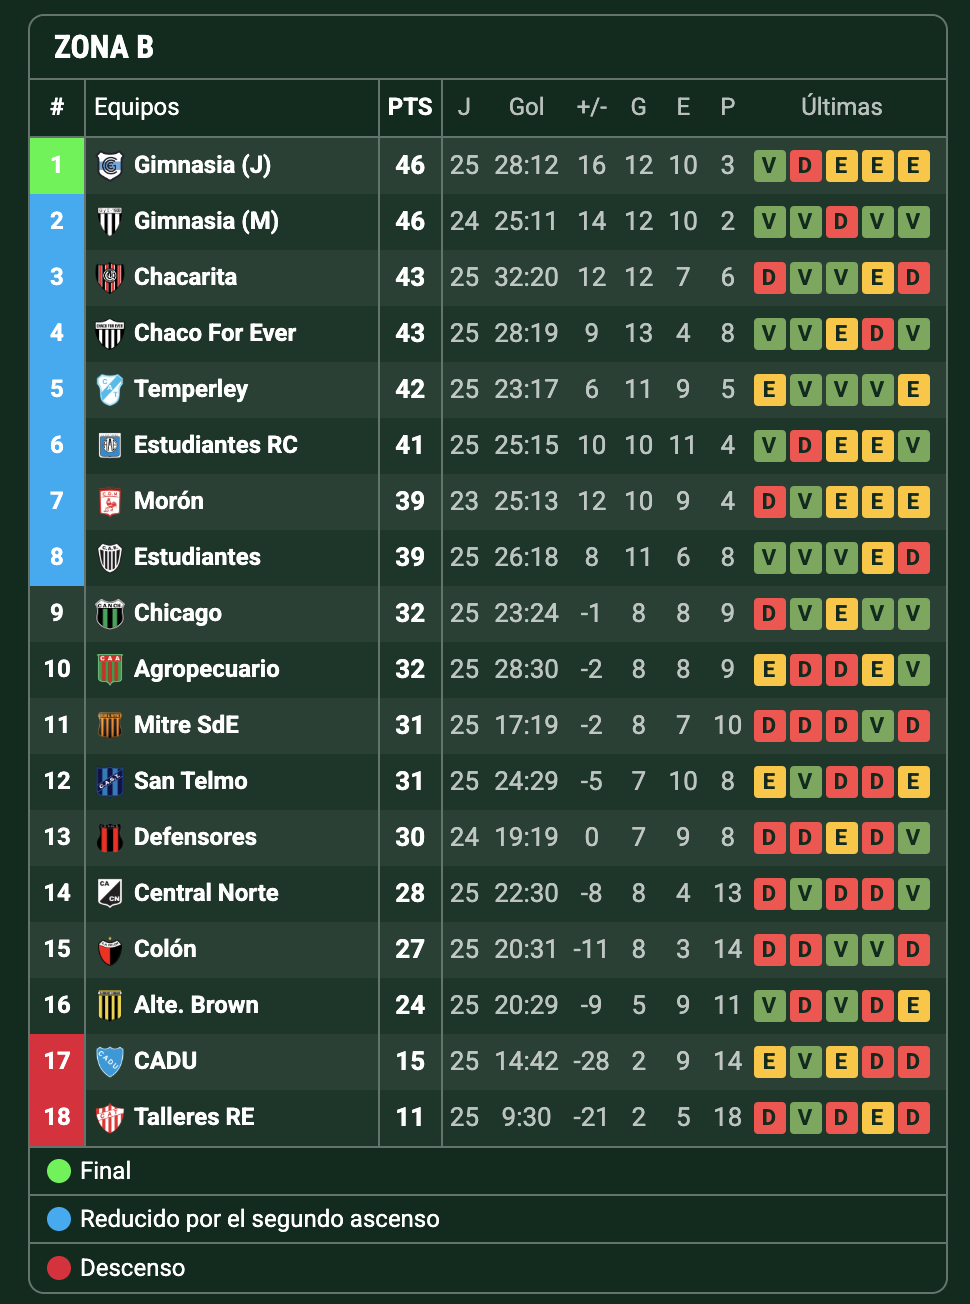Click the red Descenso legend dot

coord(59,1268)
